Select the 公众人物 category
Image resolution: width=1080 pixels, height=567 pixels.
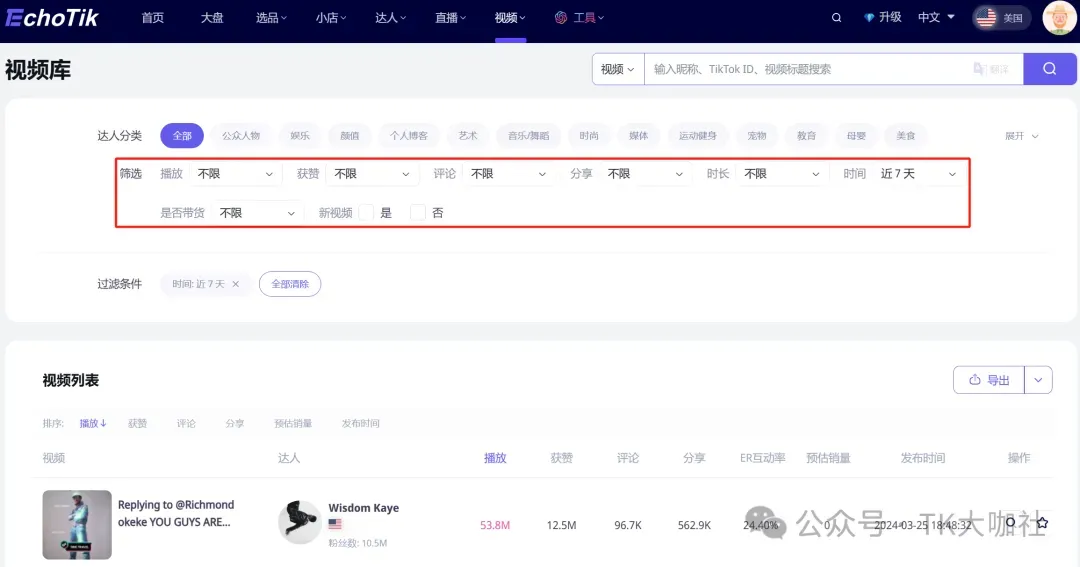click(x=241, y=136)
